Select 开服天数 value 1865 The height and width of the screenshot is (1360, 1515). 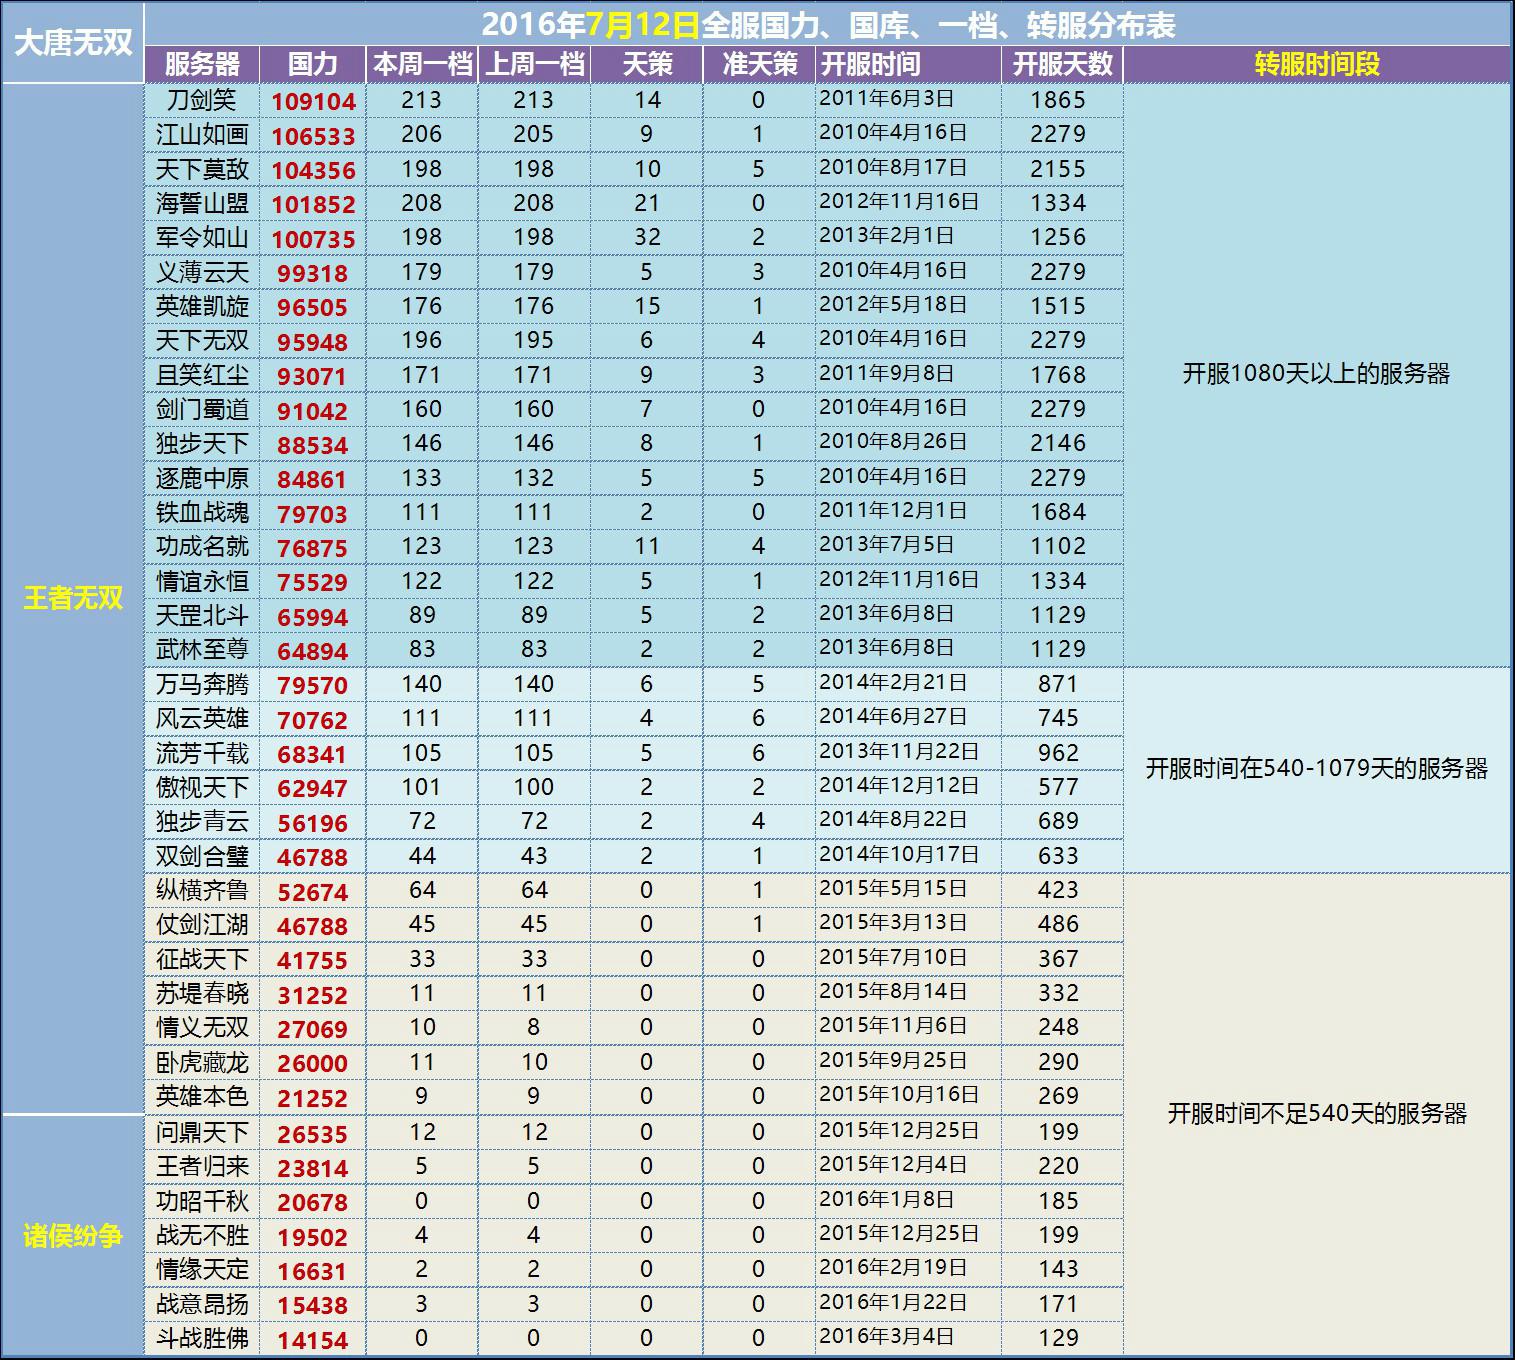tap(1058, 100)
